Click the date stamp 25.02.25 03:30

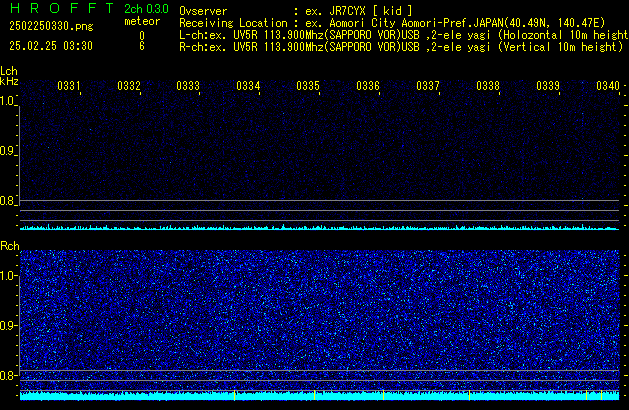pos(51,46)
